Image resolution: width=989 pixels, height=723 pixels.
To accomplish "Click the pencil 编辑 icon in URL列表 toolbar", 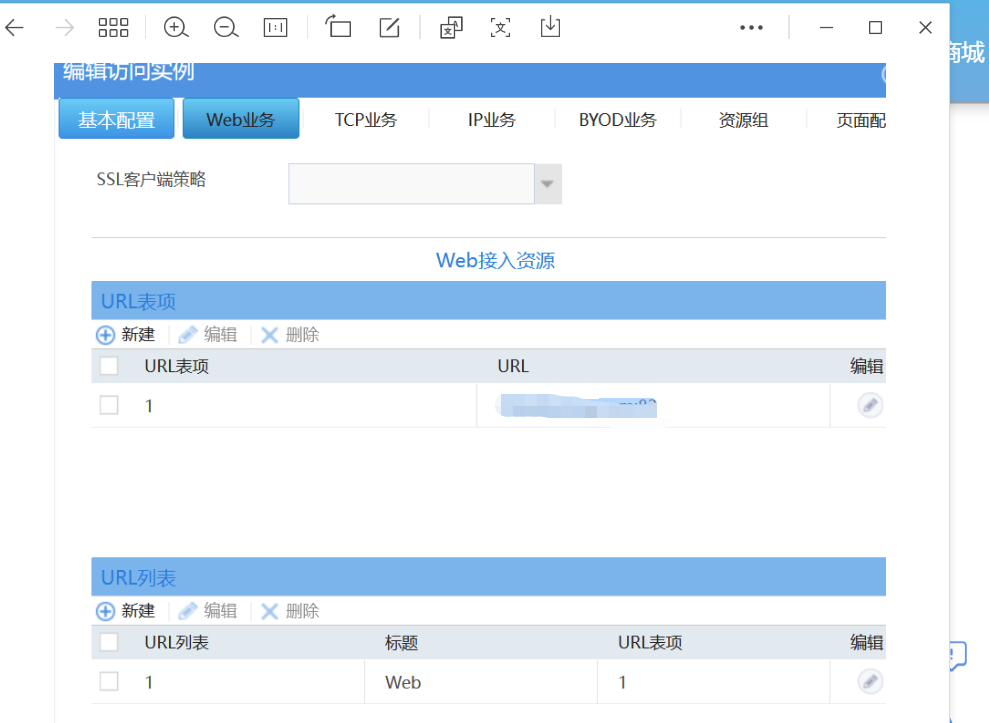I will [x=188, y=611].
